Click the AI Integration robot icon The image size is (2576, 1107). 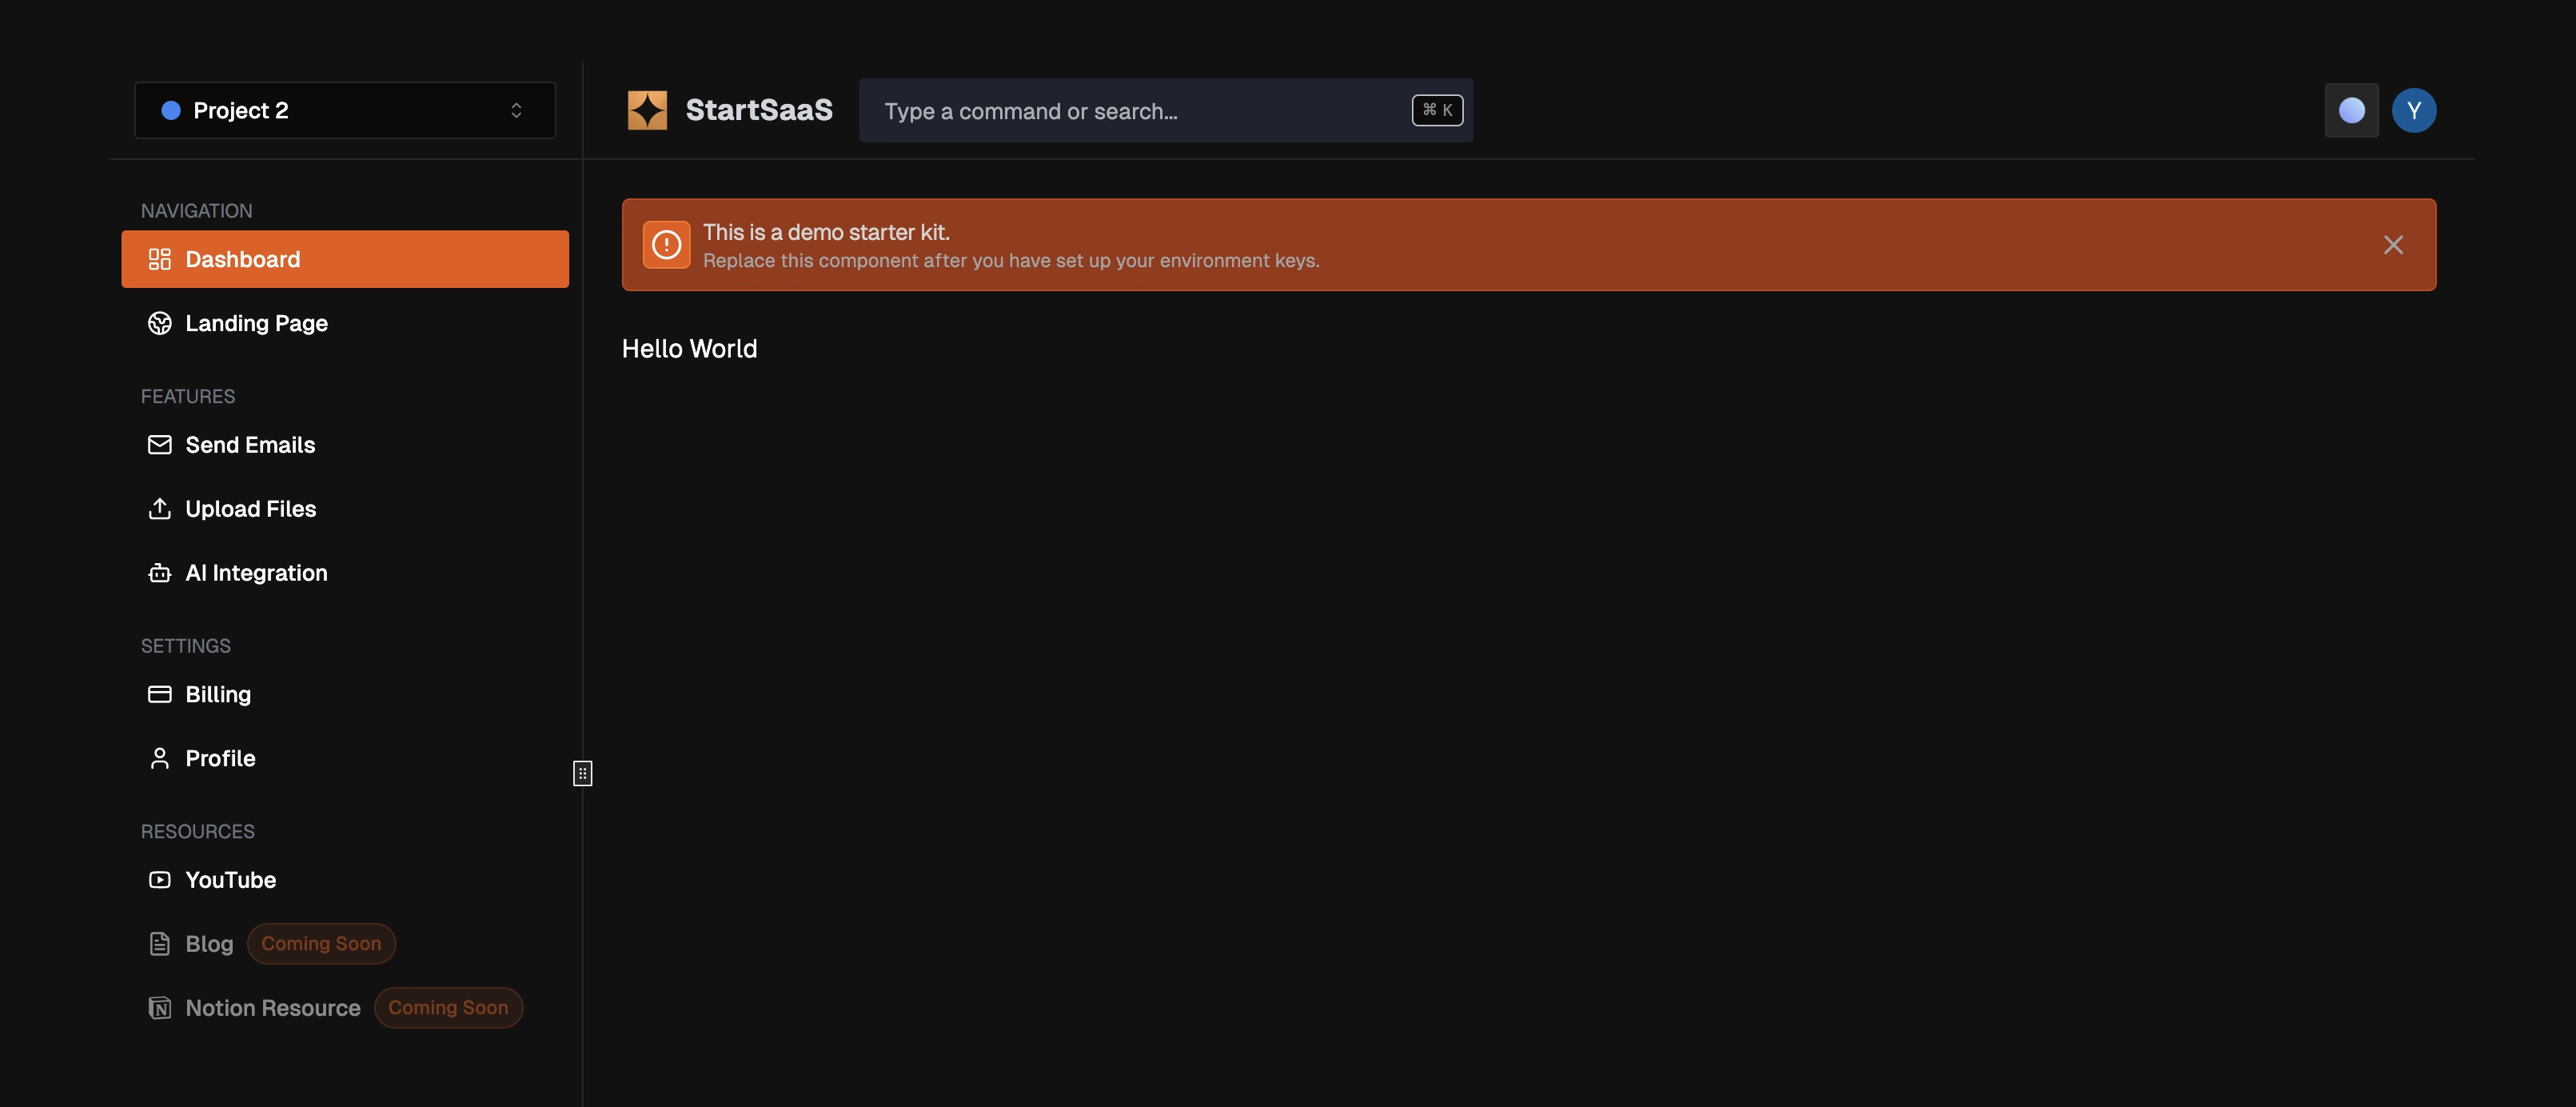point(159,573)
